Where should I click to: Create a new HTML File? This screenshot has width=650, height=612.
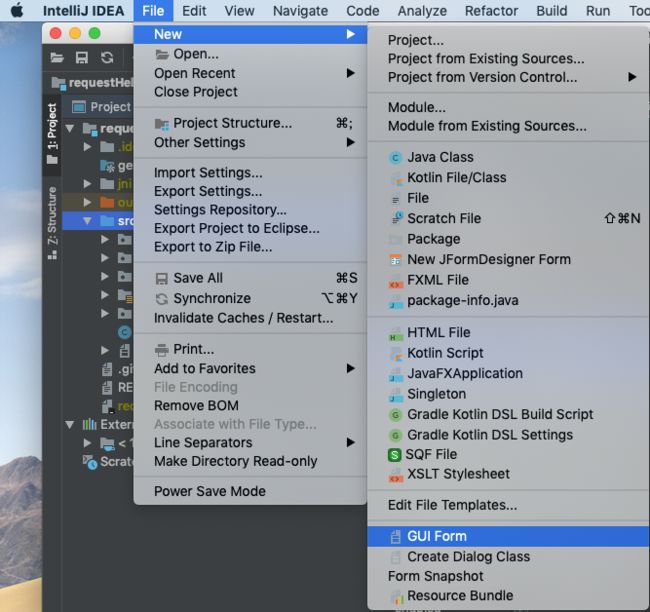coord(508,333)
